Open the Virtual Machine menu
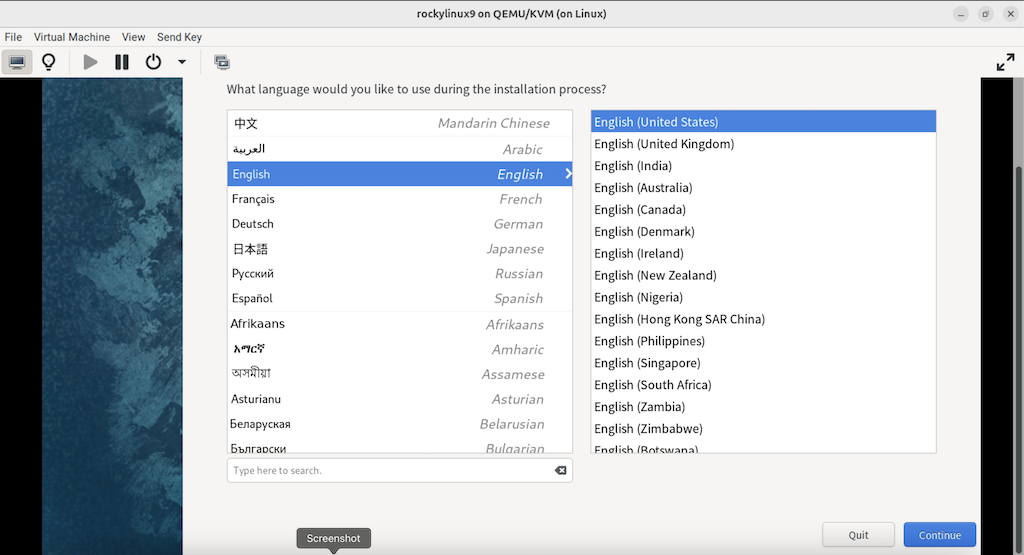Viewport: 1024px width, 555px height. tap(72, 37)
